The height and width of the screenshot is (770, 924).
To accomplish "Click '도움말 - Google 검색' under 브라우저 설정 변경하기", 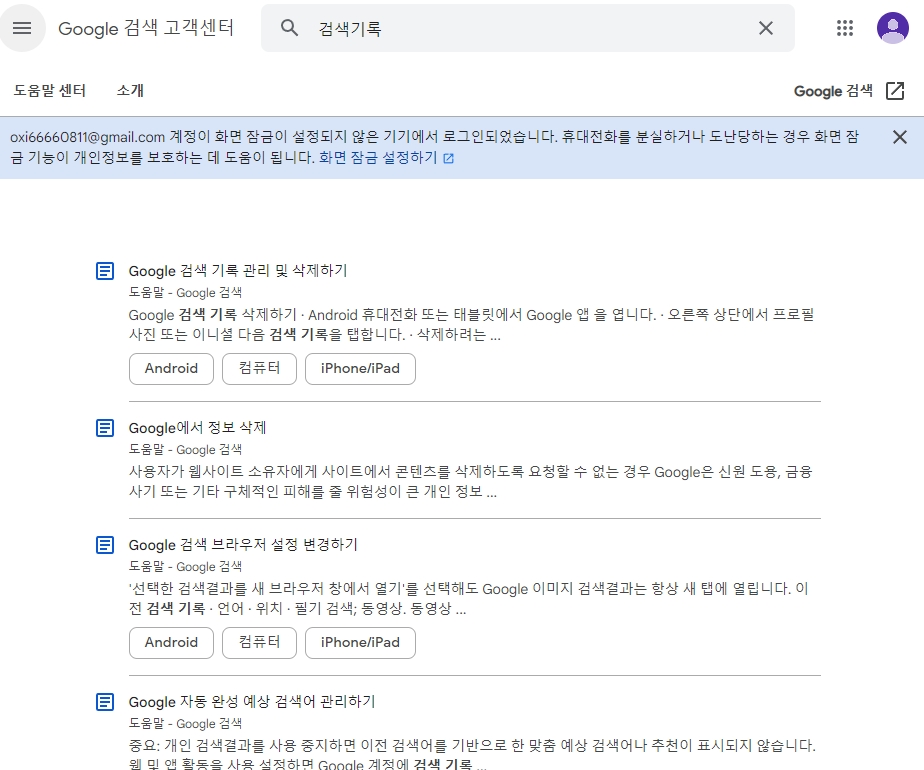I will coord(186,567).
